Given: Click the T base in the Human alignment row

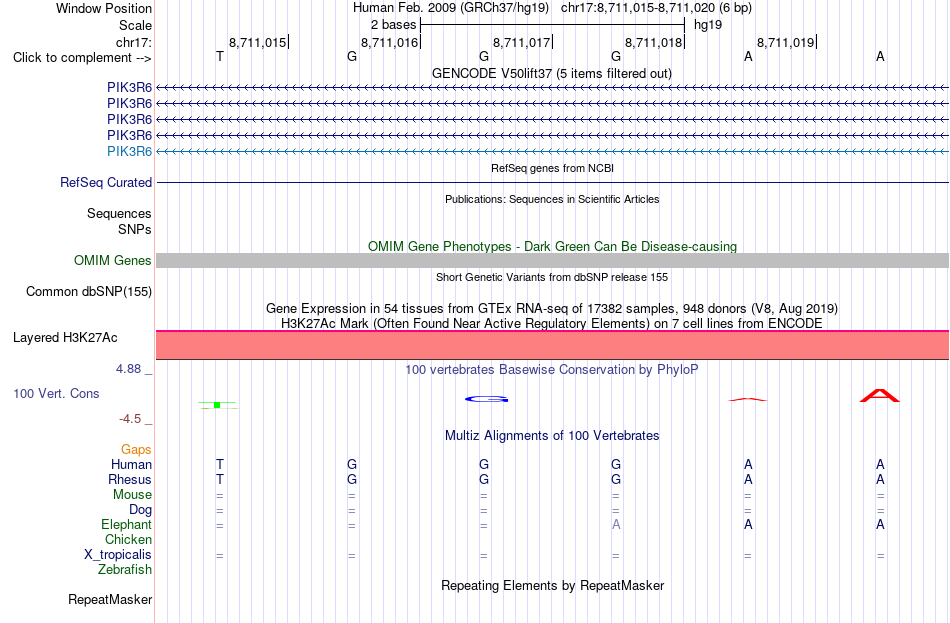Looking at the screenshot, I should click(x=220, y=465).
